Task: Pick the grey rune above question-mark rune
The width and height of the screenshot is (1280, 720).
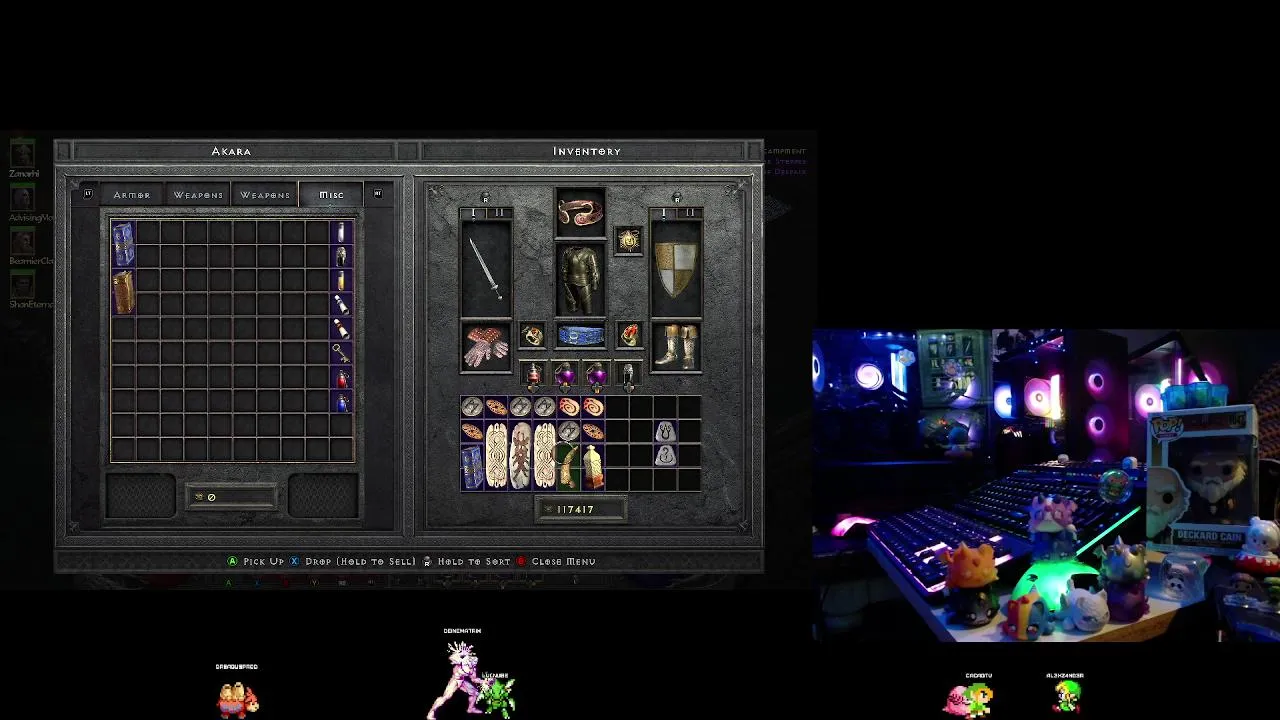Action: click(665, 431)
